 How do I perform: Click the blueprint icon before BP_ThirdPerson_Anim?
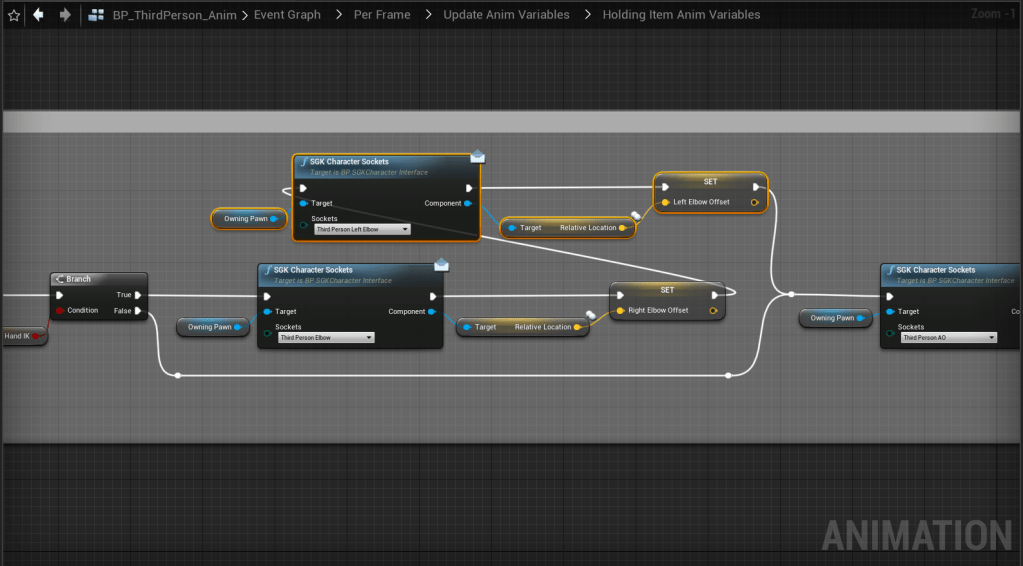(x=97, y=15)
